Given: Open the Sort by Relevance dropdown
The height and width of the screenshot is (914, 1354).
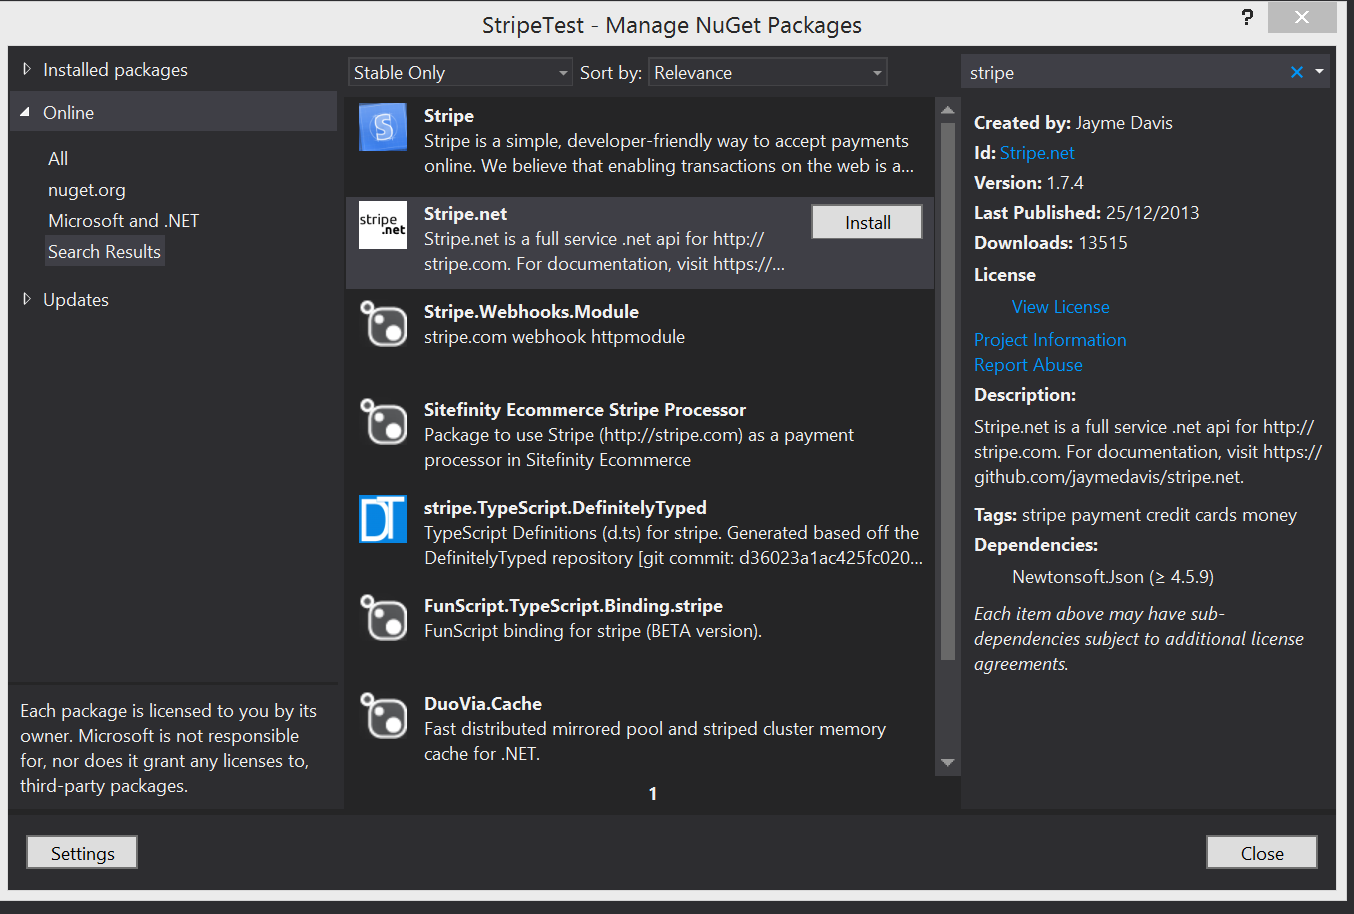Looking at the screenshot, I should pyautogui.click(x=768, y=72).
